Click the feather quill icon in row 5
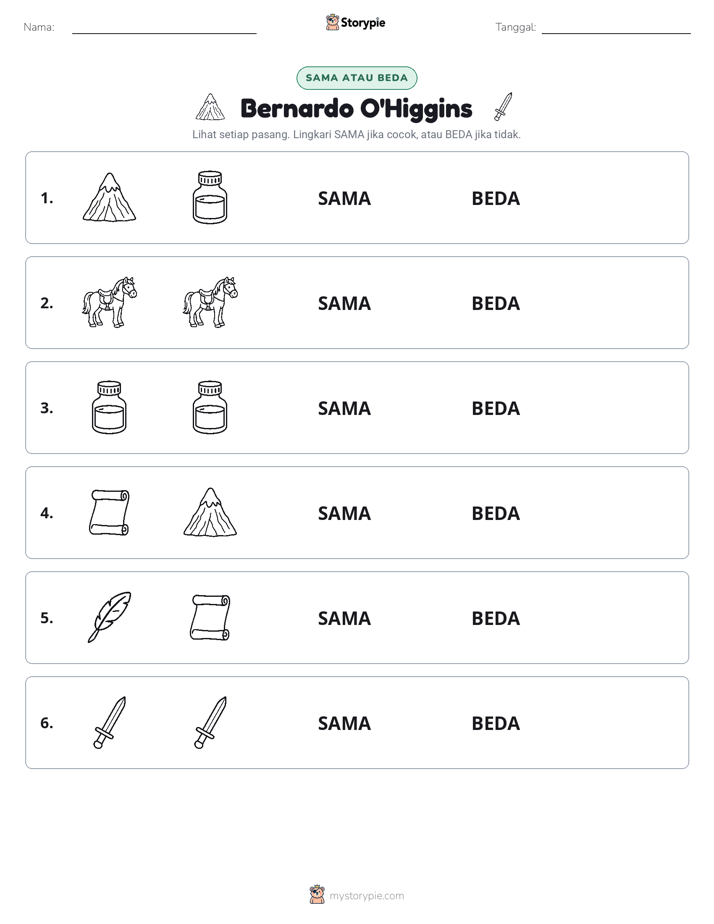 coord(110,617)
